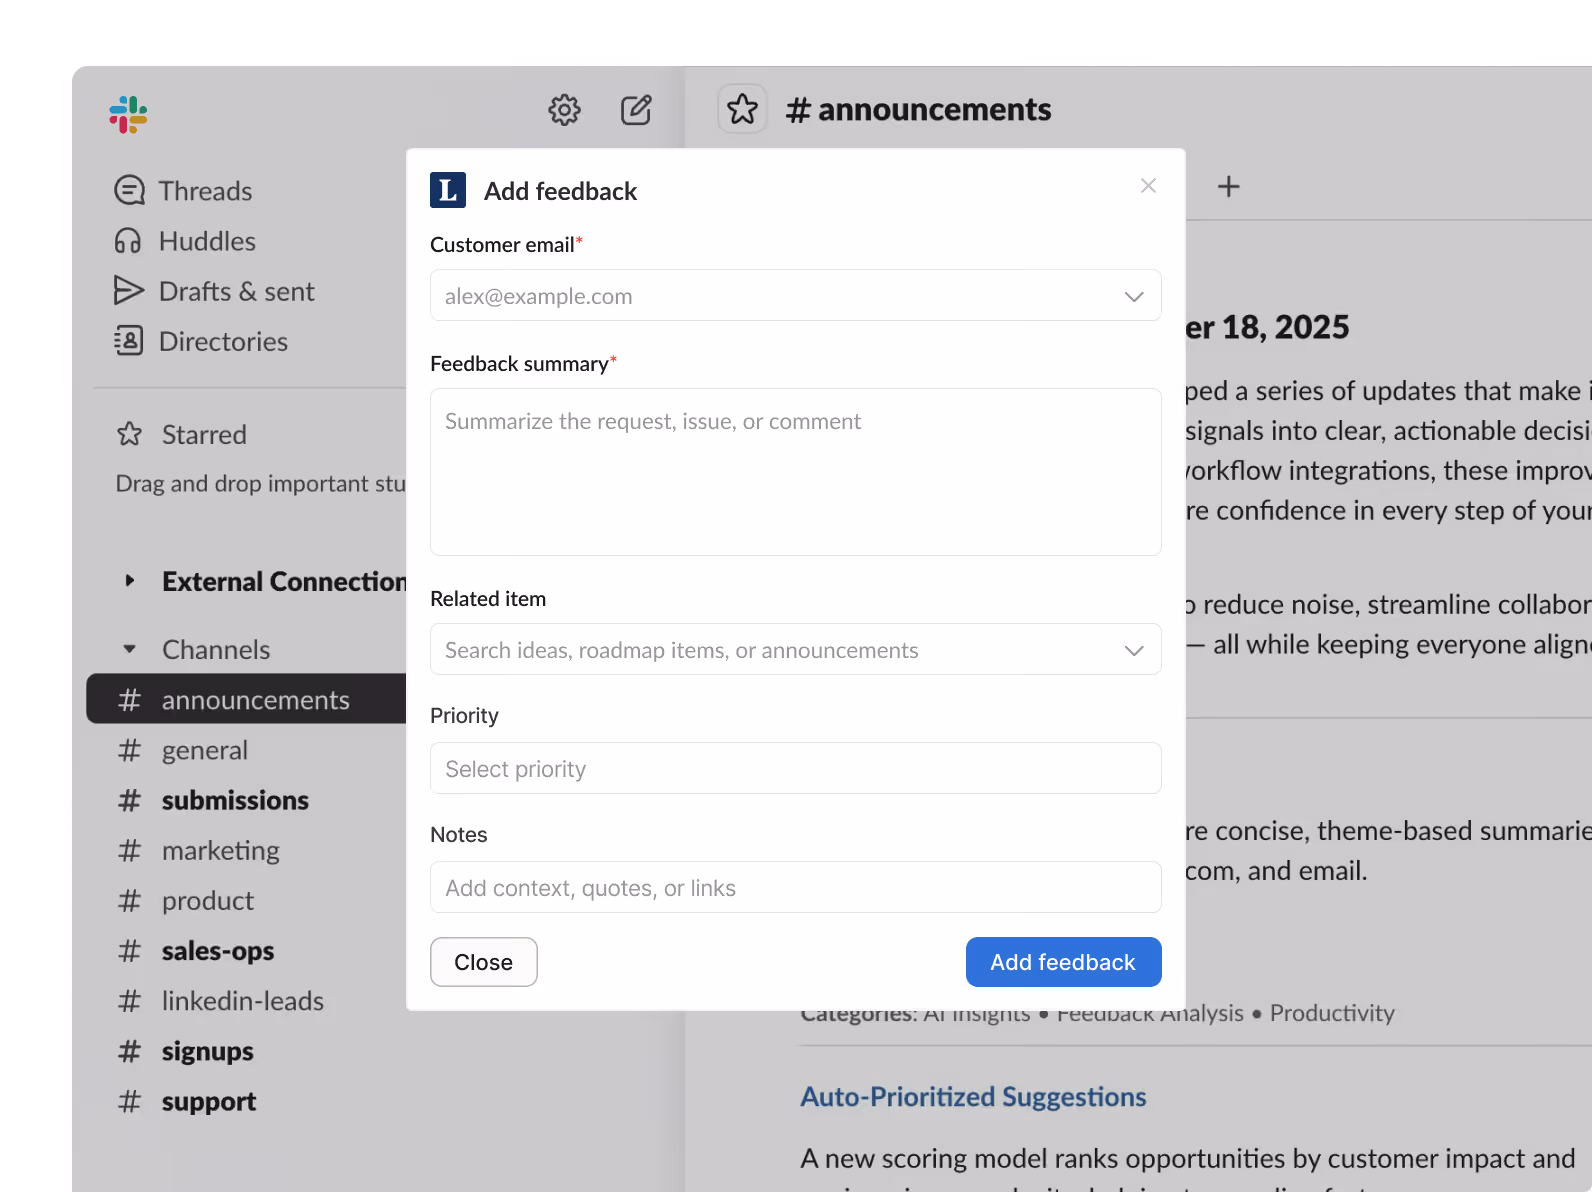Open the marketing channel

point(221,850)
